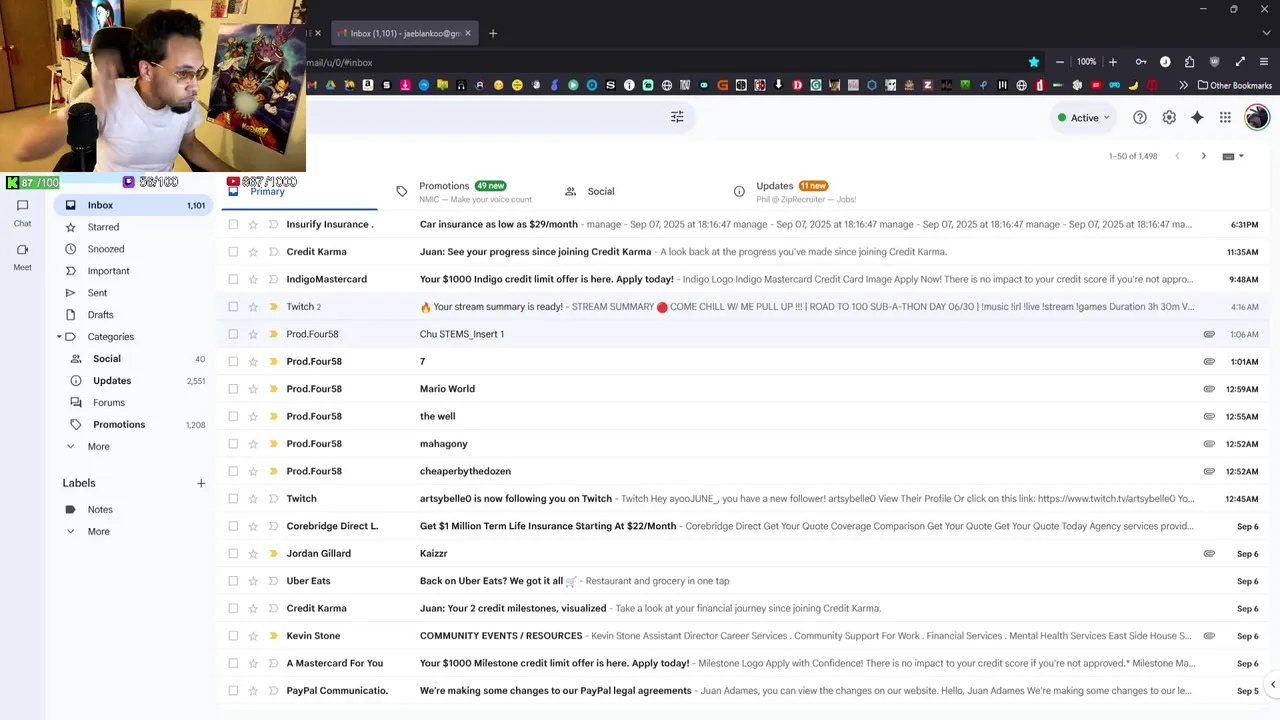Open the Gemini sparkle icon
This screenshot has height=720, width=1280.
(x=1197, y=118)
